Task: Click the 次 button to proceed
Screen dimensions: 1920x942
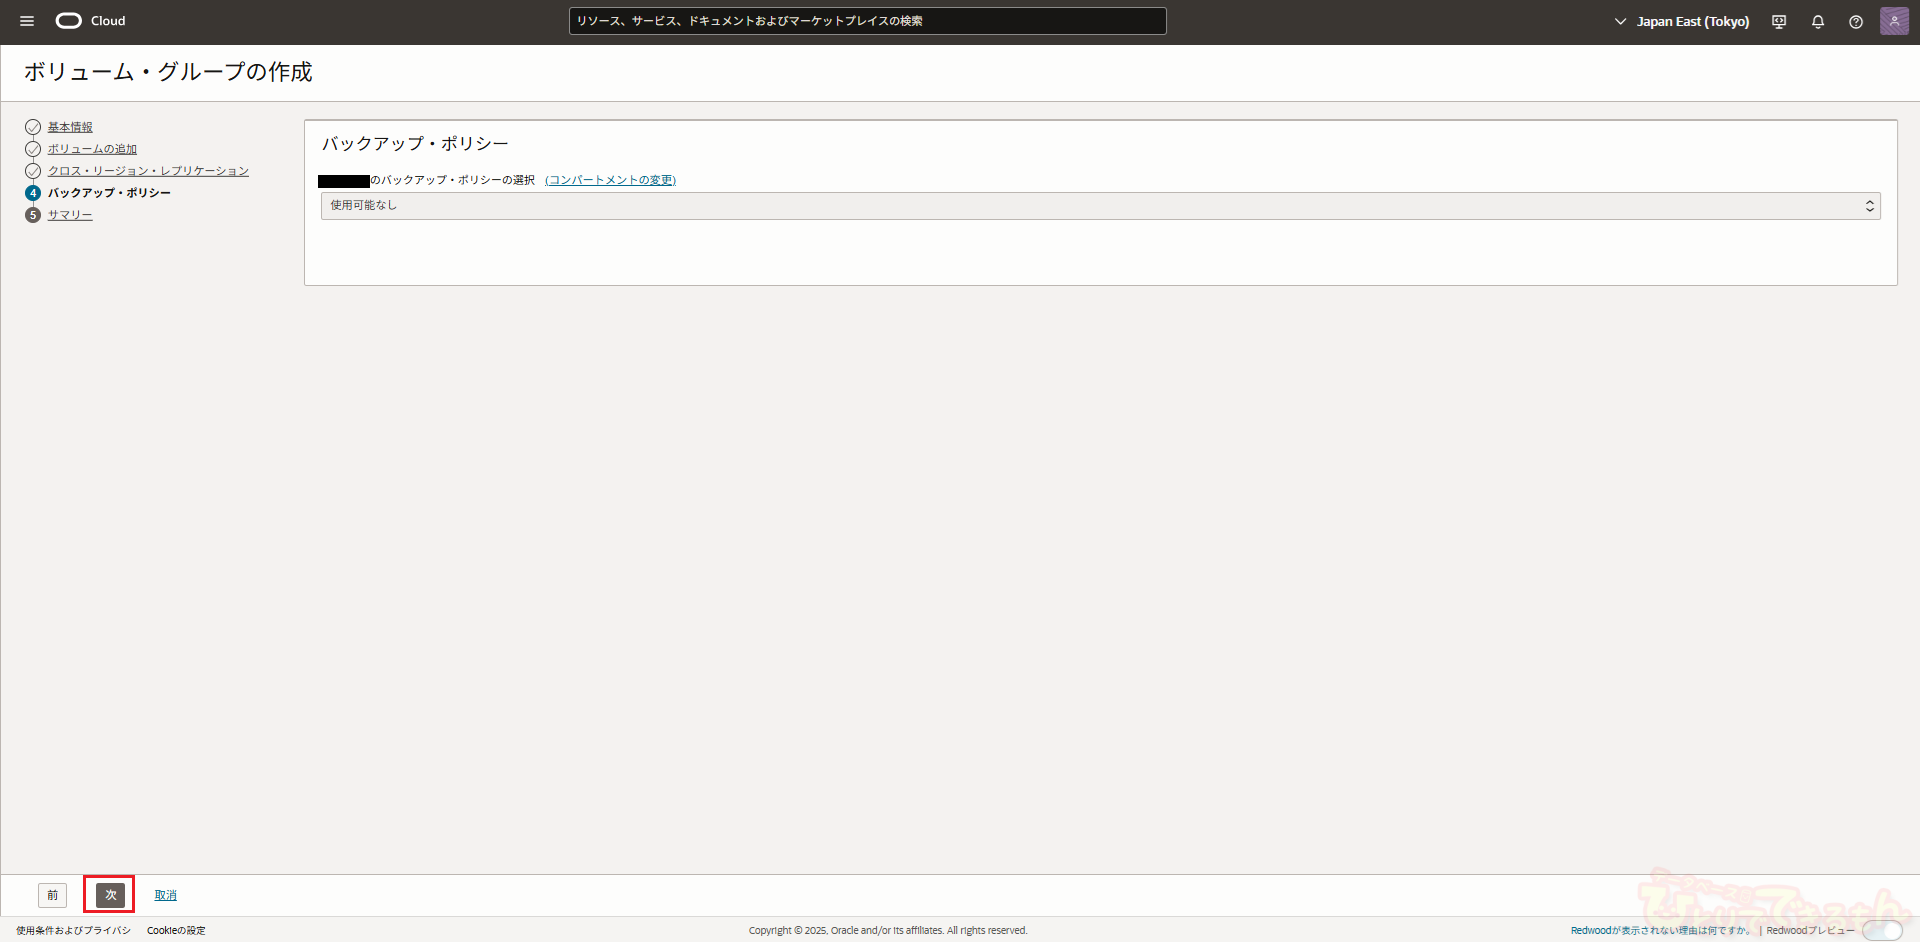Action: (110, 895)
